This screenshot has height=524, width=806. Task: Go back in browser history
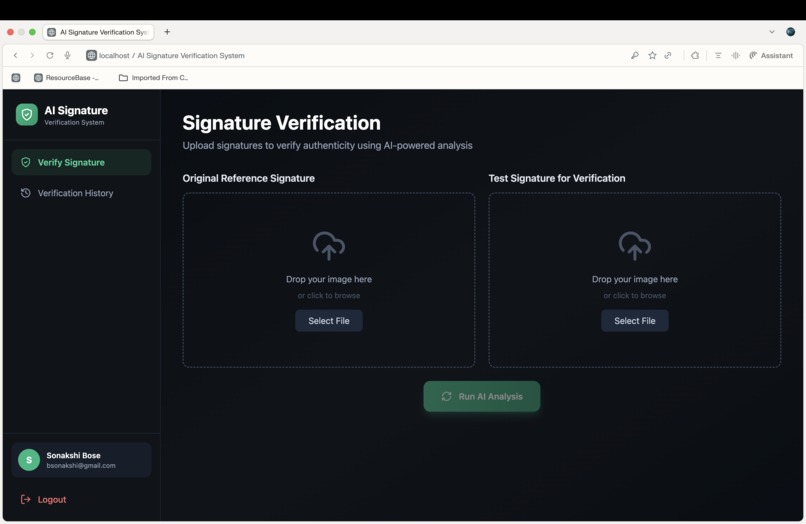(15, 56)
